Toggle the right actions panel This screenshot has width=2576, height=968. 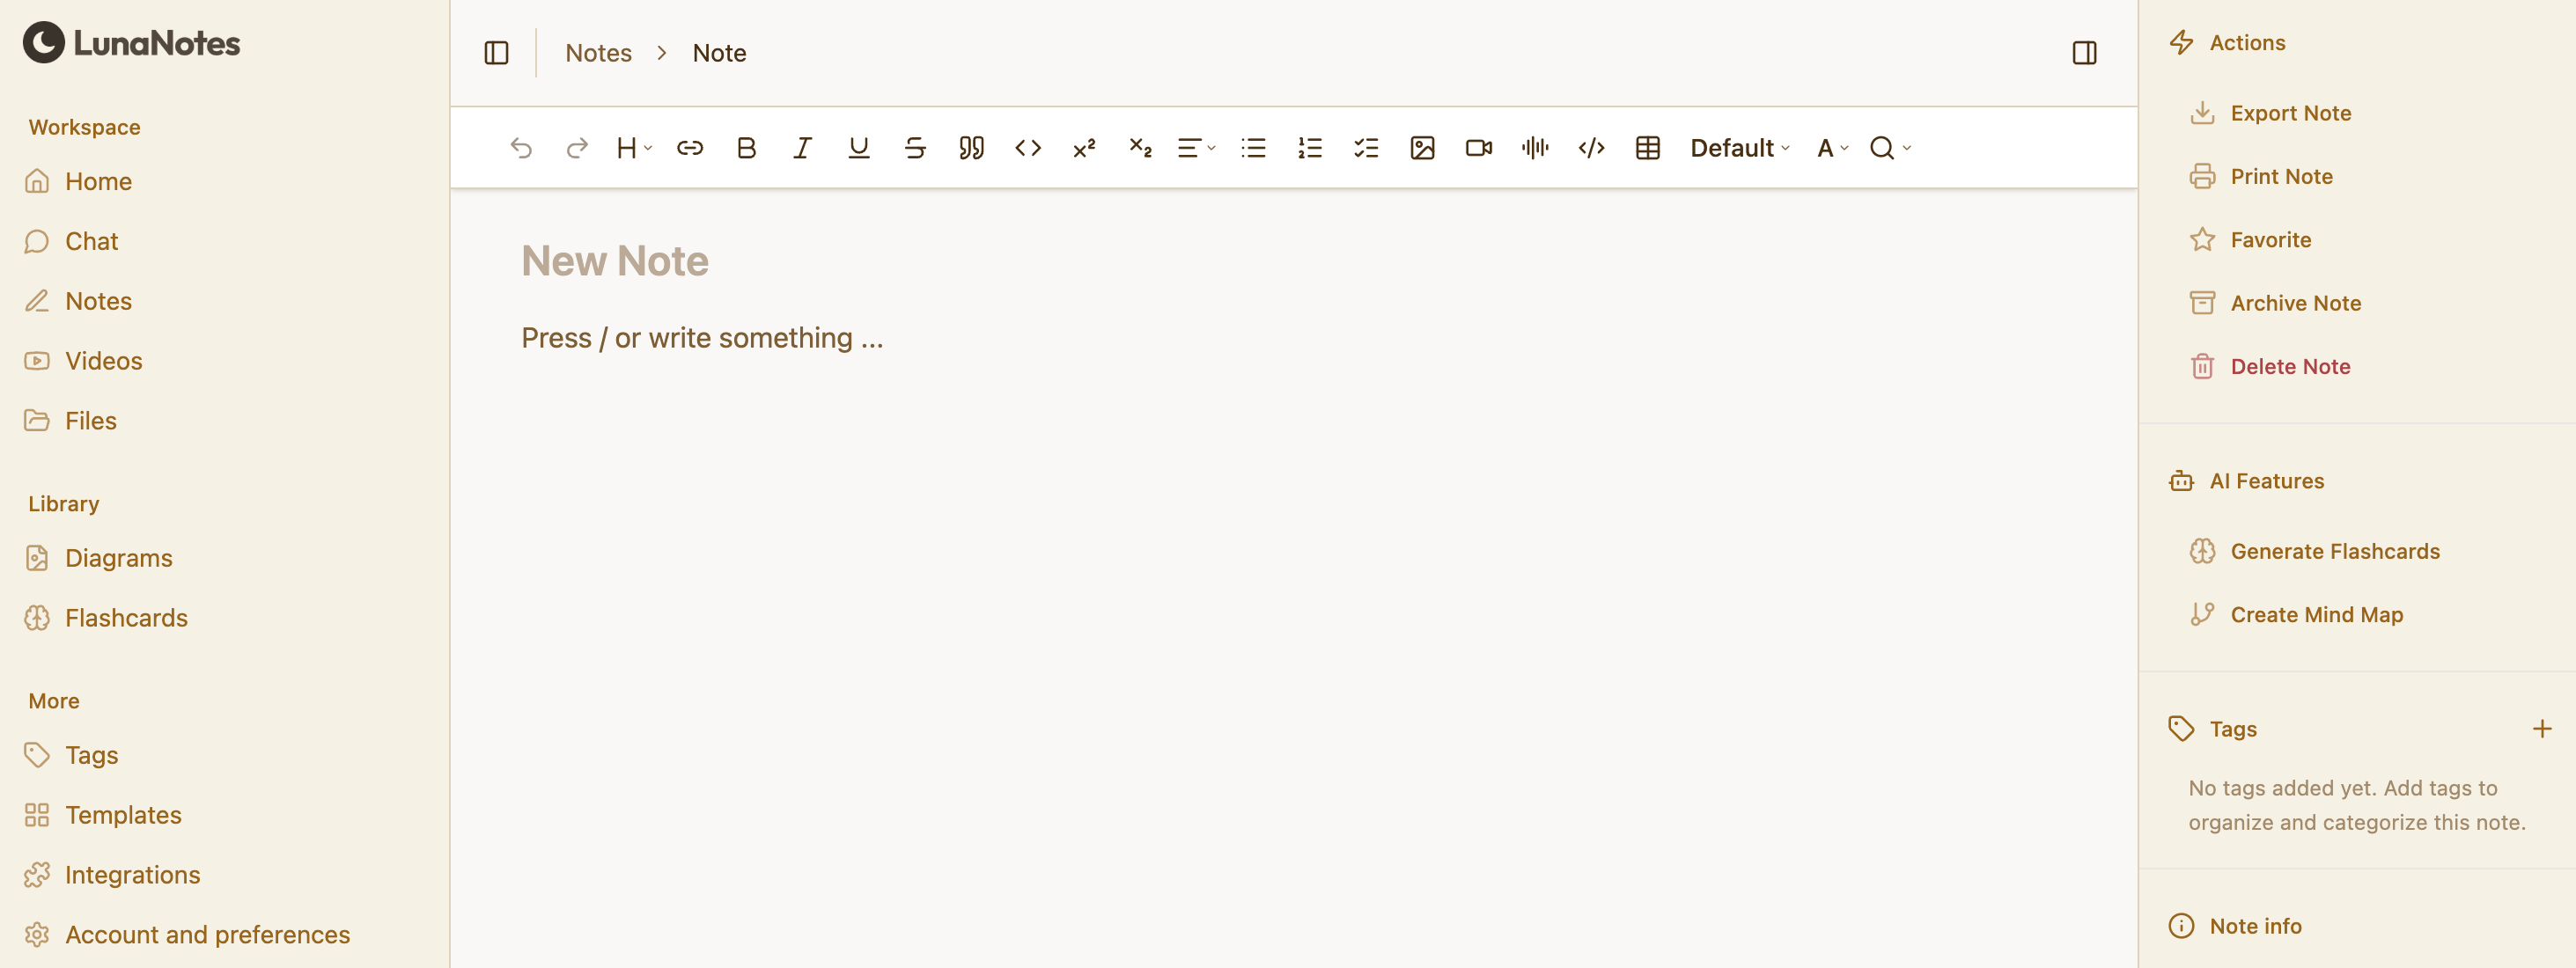click(x=2084, y=53)
